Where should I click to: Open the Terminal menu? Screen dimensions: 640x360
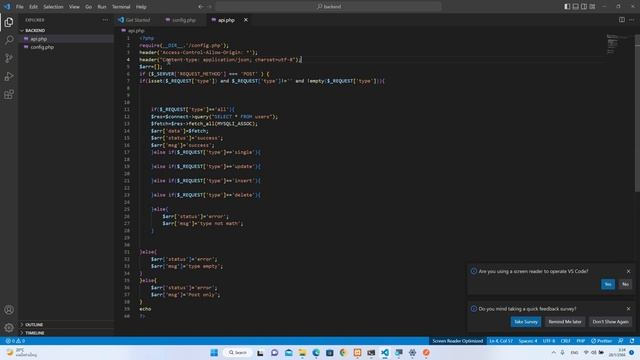coord(121,7)
